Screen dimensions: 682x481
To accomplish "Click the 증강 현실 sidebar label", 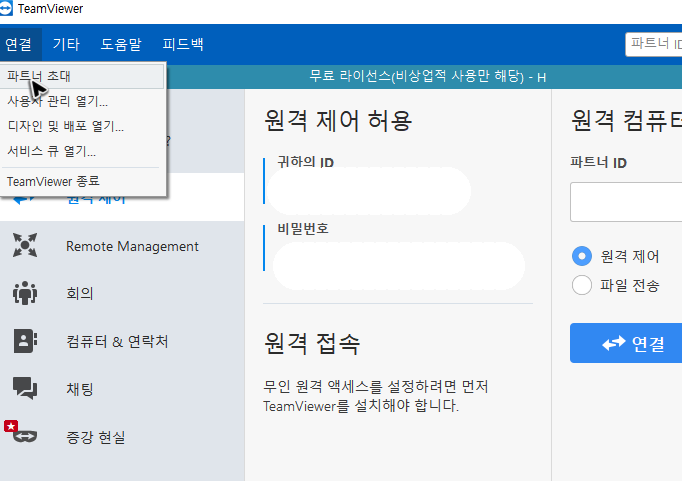I will coord(96,437).
